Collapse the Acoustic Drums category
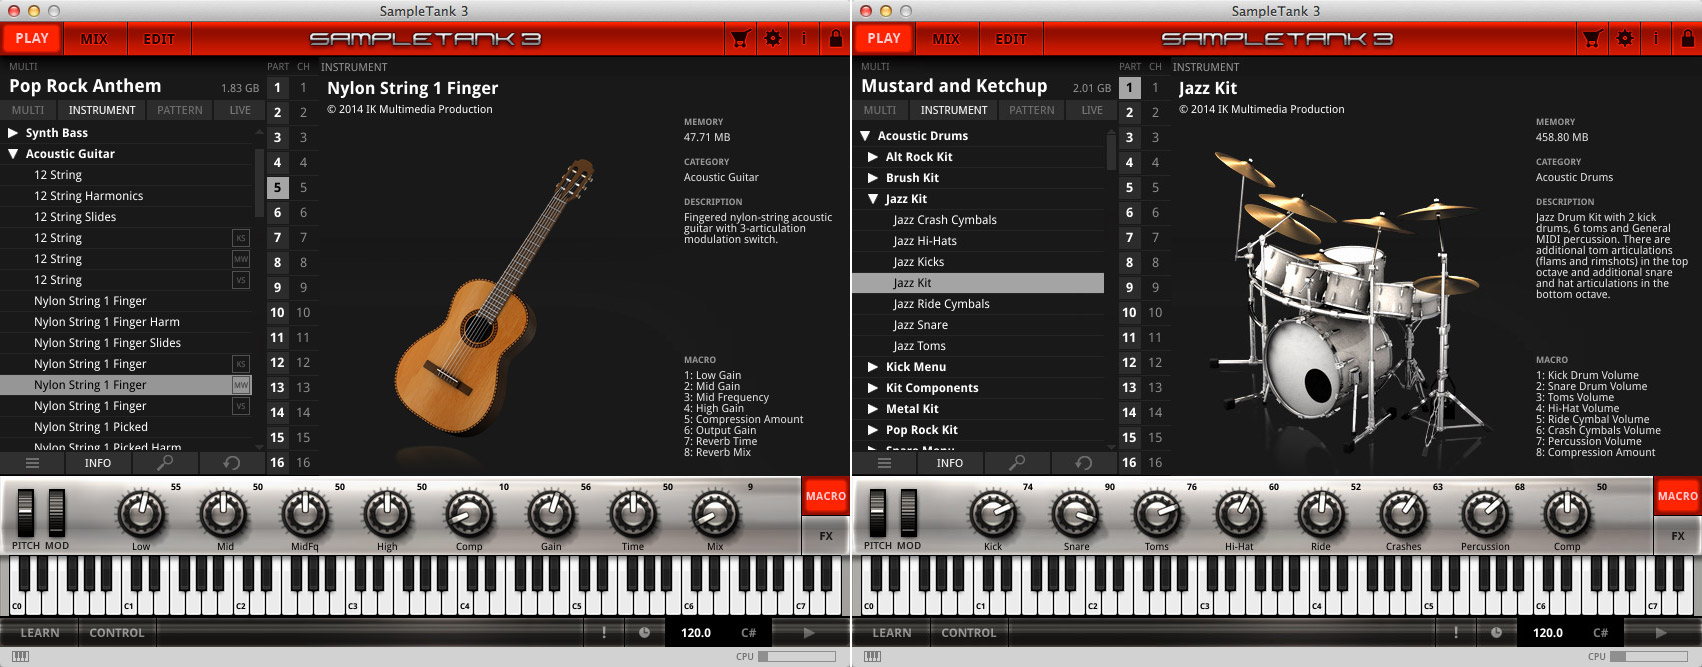The width and height of the screenshot is (1702, 667). pos(865,136)
